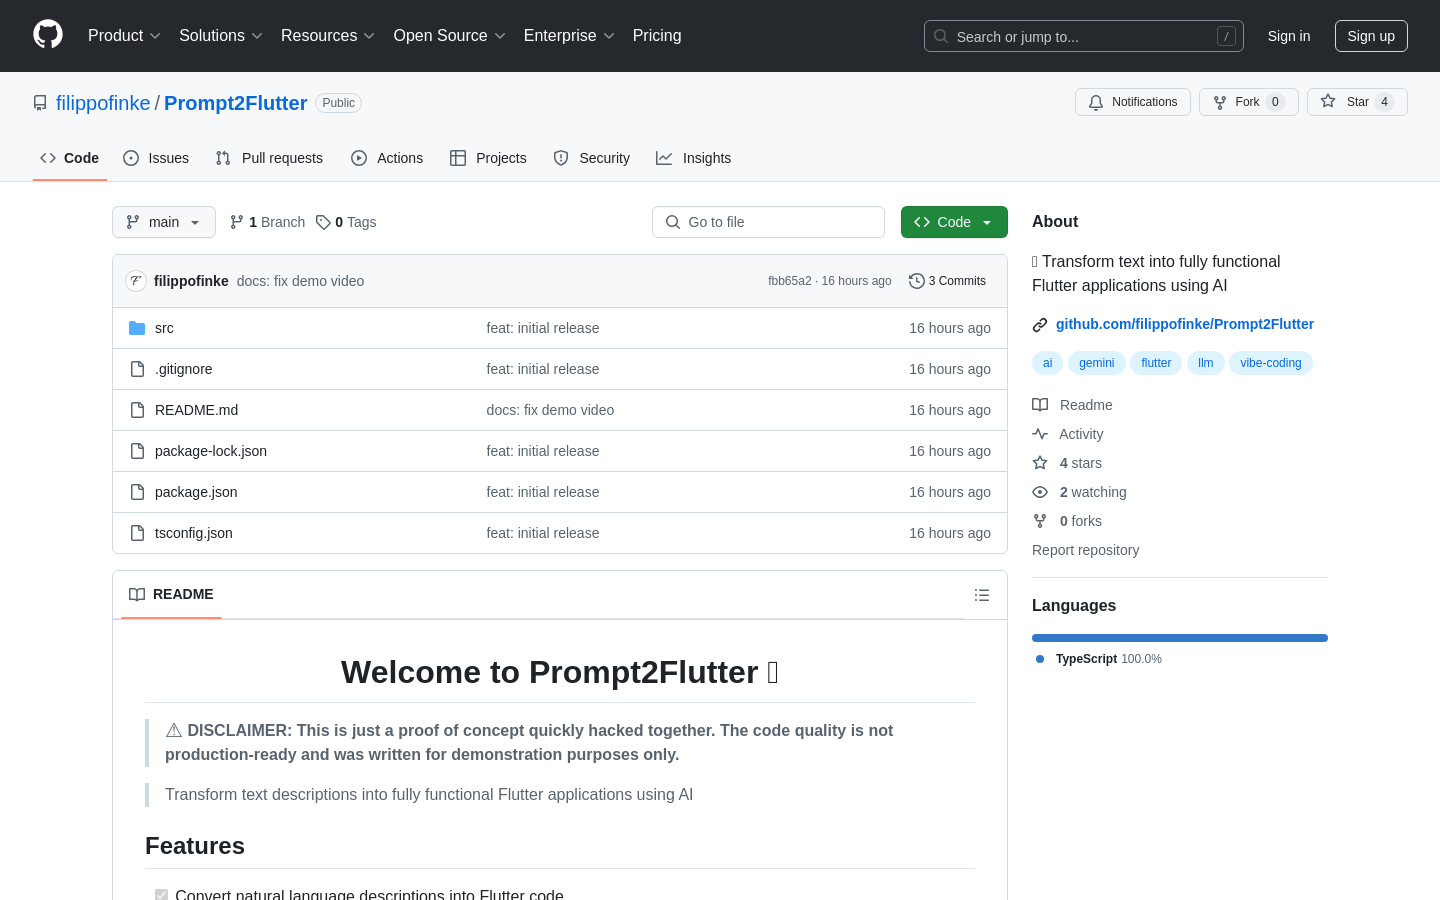This screenshot has width=1440, height=900.
Task: Click Report repository link
Action: [1085, 550]
